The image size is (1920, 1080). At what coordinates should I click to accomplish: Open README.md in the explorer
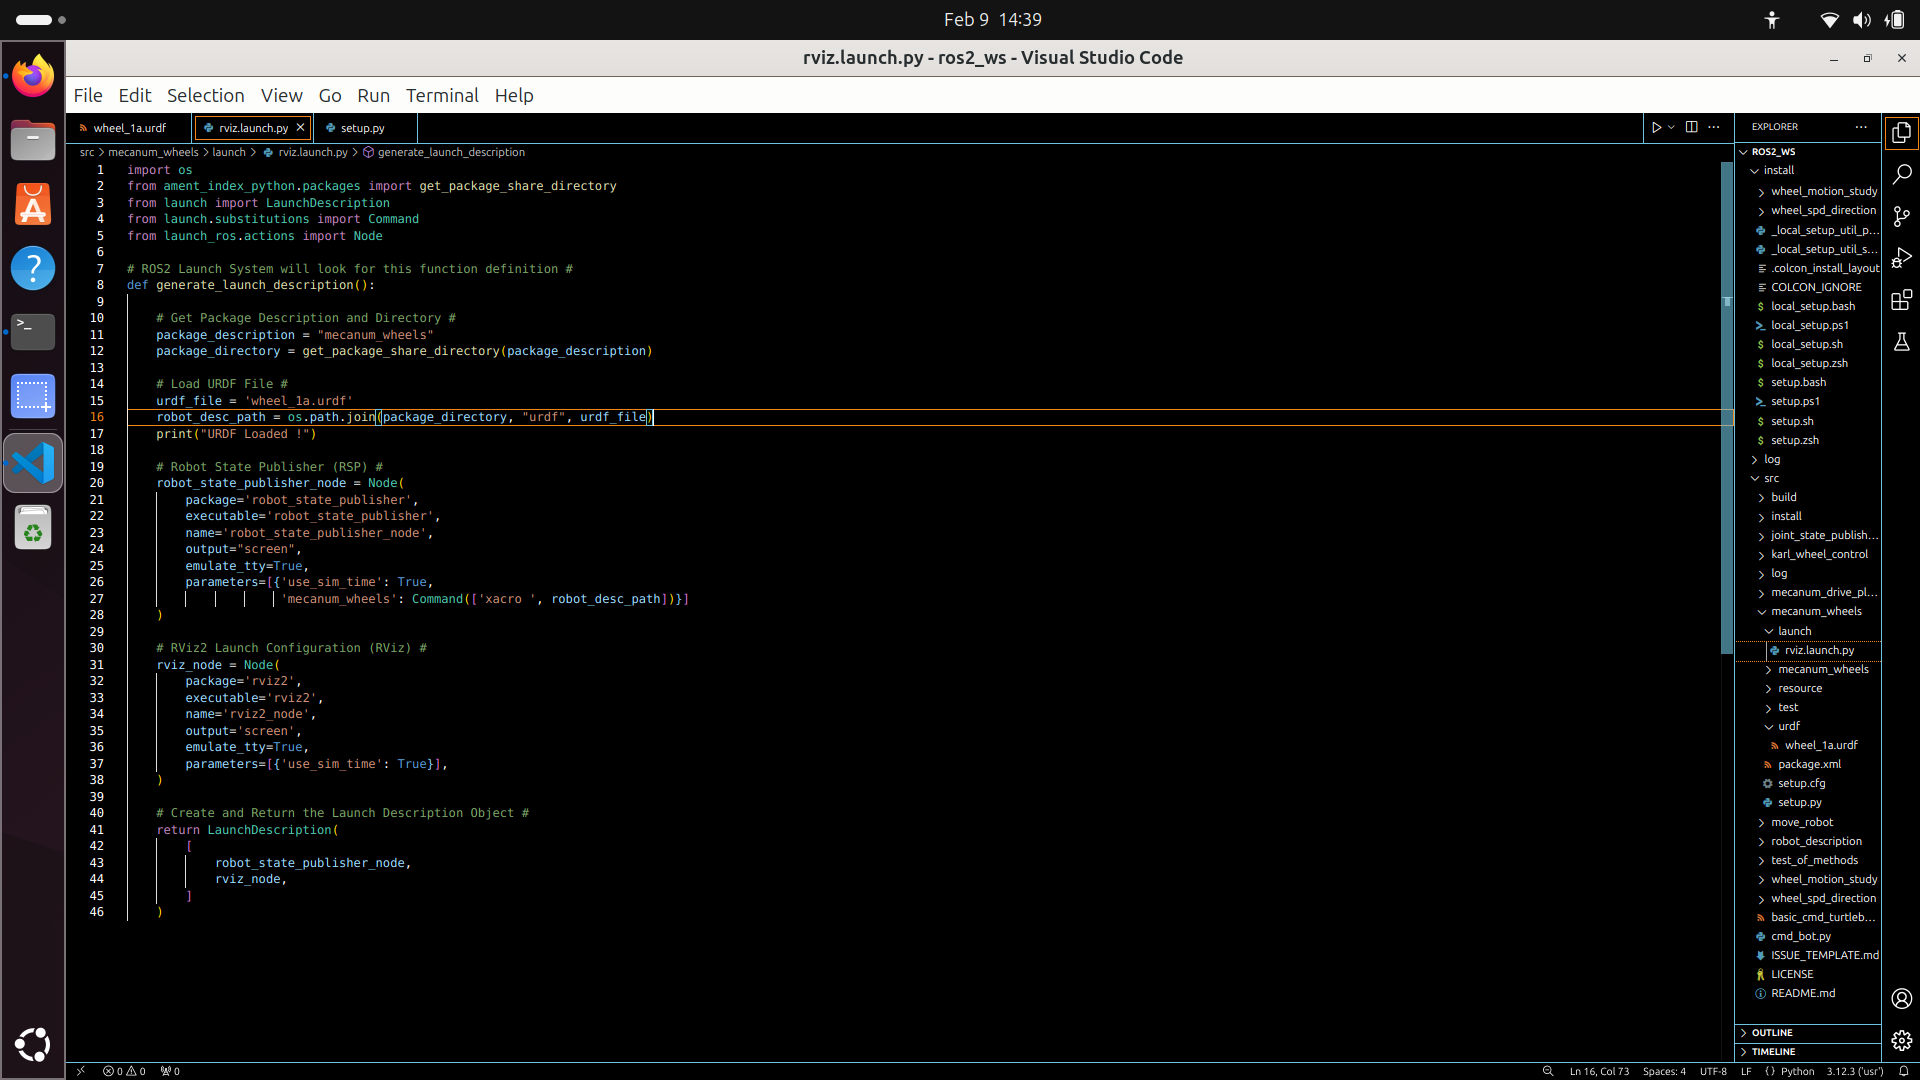pyautogui.click(x=1808, y=993)
